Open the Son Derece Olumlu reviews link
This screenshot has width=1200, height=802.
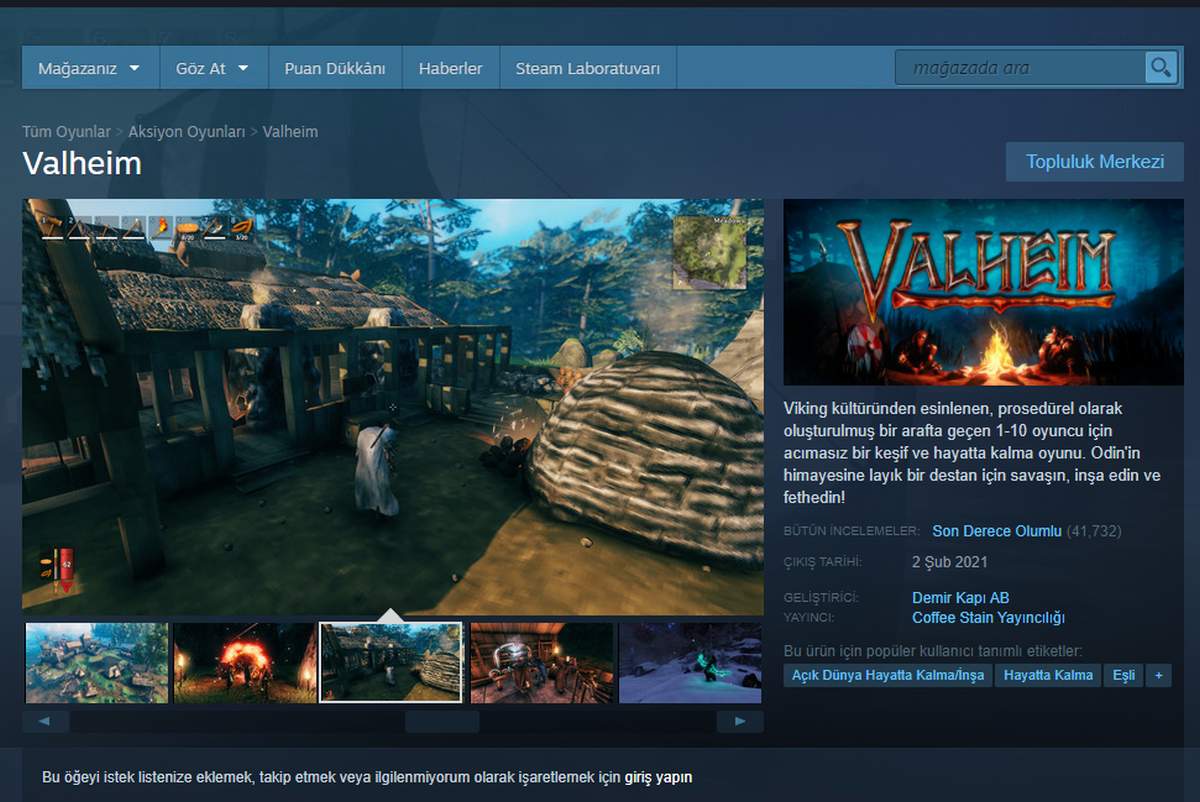[997, 531]
